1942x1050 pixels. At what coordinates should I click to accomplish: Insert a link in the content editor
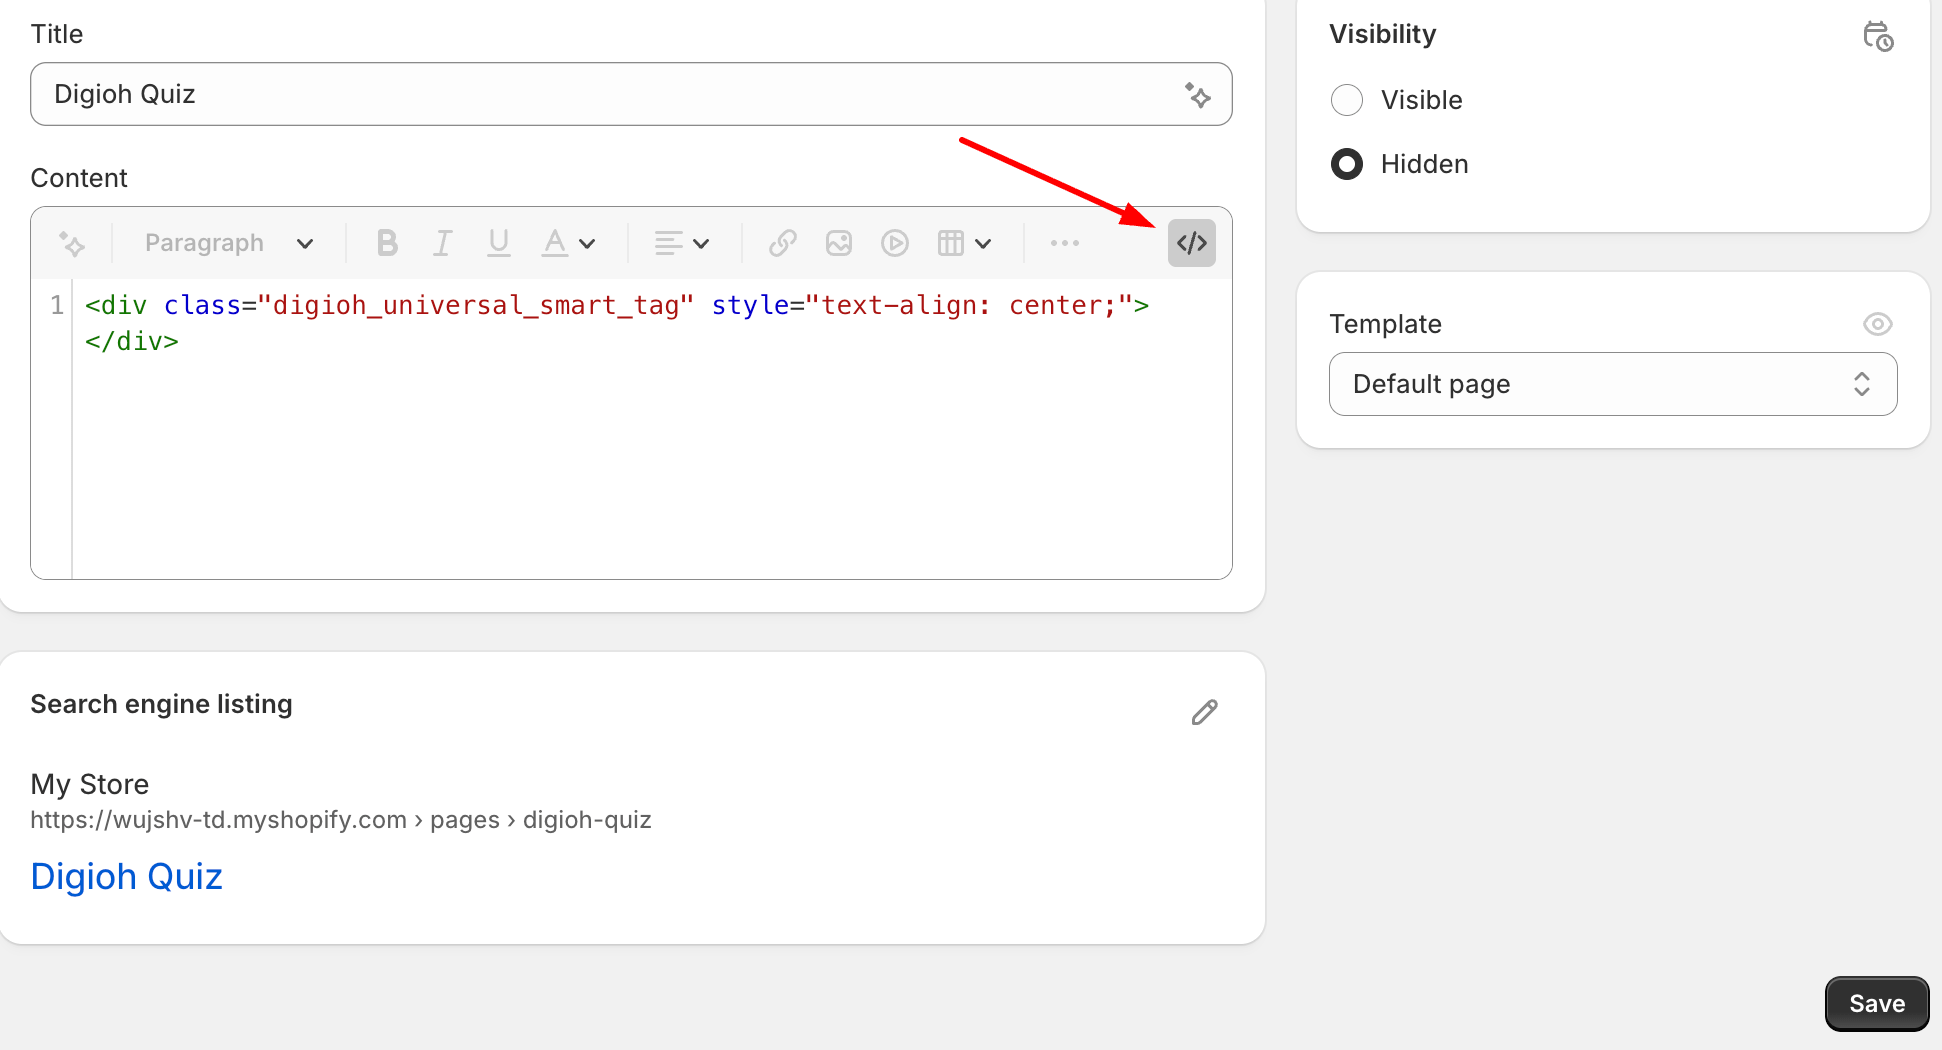point(782,242)
